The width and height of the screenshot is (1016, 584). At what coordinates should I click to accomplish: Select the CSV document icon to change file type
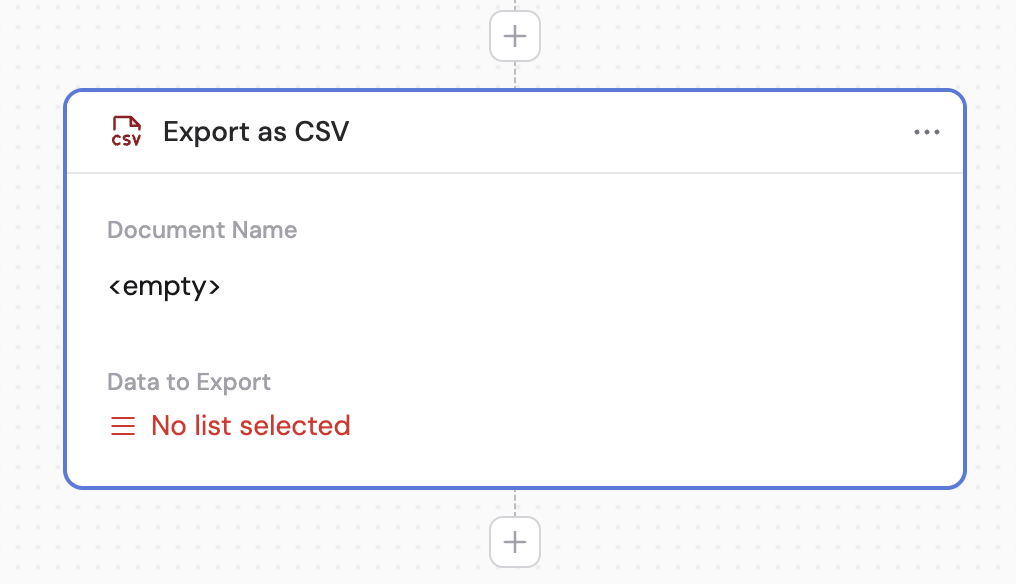click(126, 131)
